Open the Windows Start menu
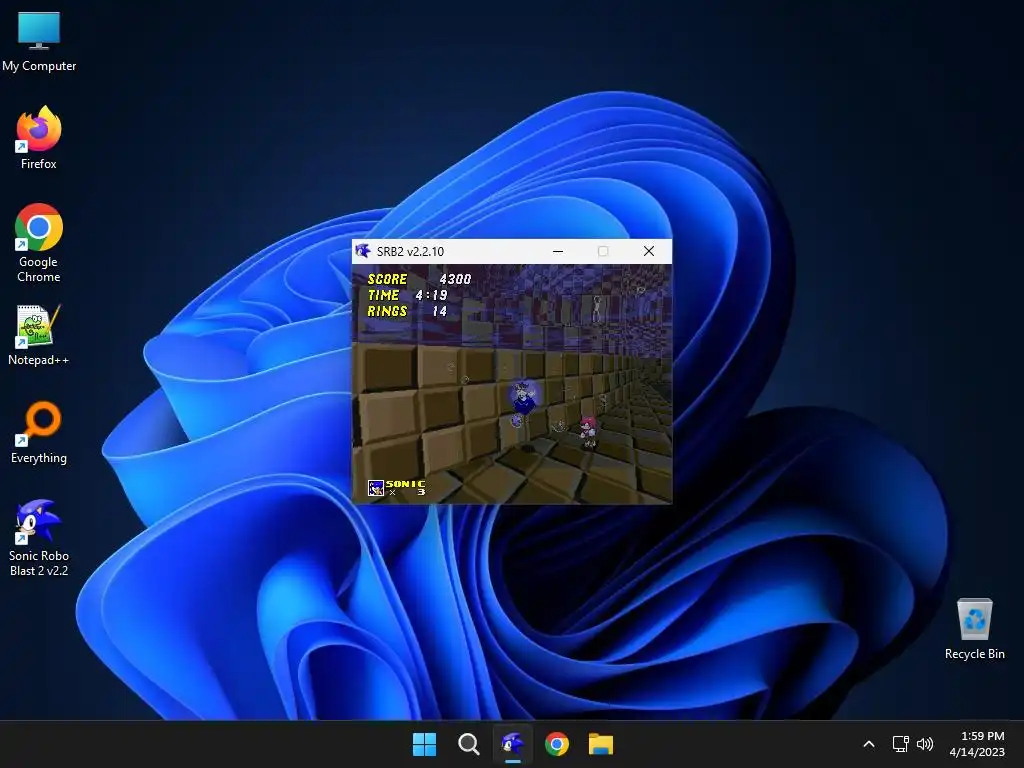 click(424, 744)
